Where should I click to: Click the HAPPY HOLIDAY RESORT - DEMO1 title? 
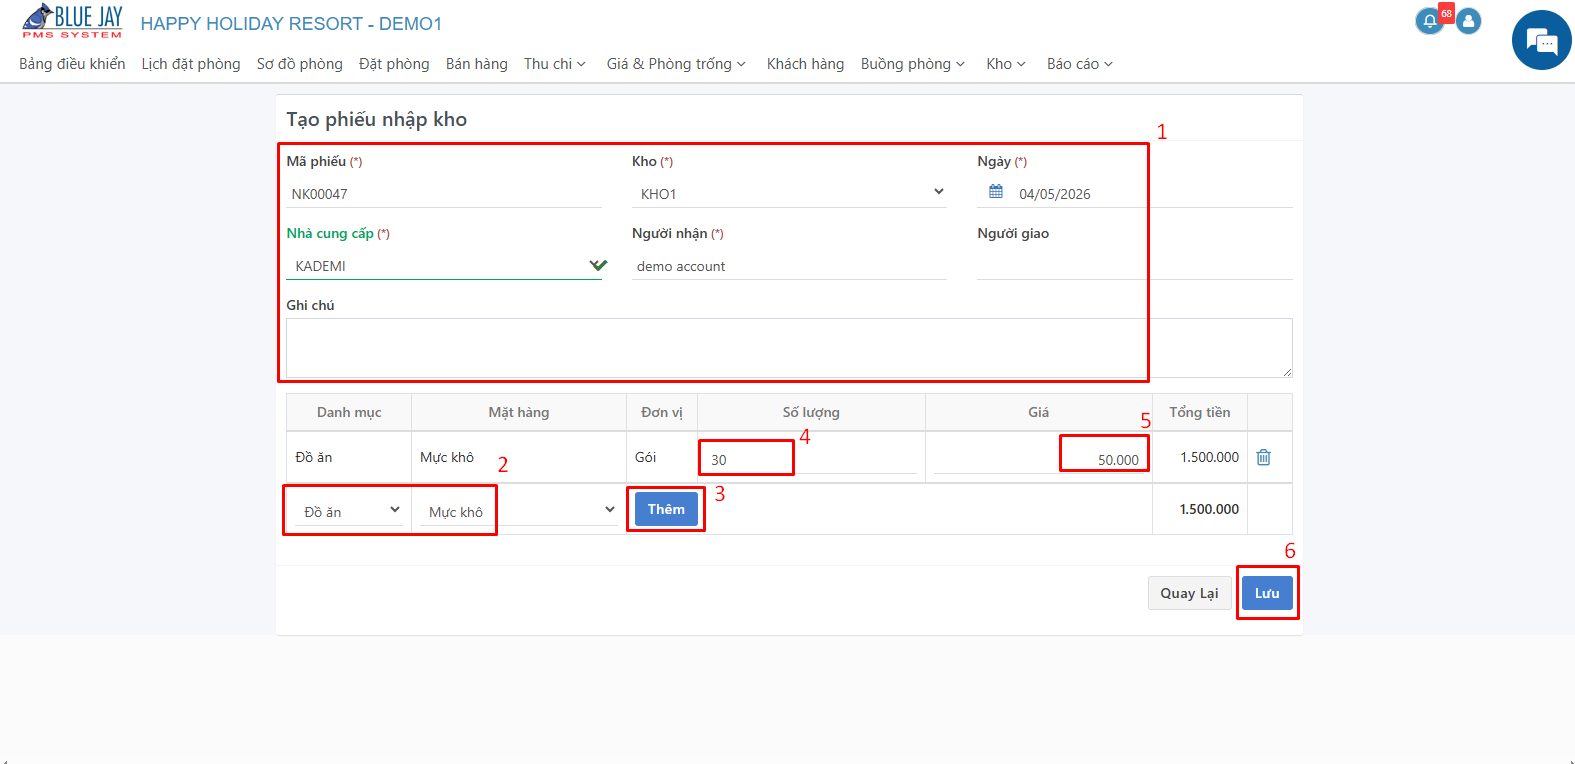coord(291,23)
